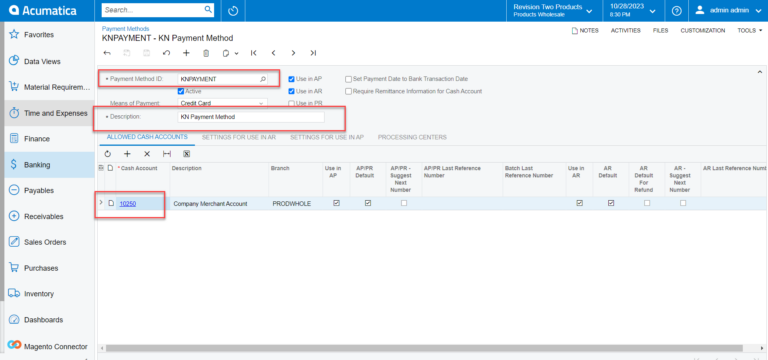Open the Receivables workspace
Image resolution: width=768 pixels, height=360 pixels.
(x=49, y=216)
